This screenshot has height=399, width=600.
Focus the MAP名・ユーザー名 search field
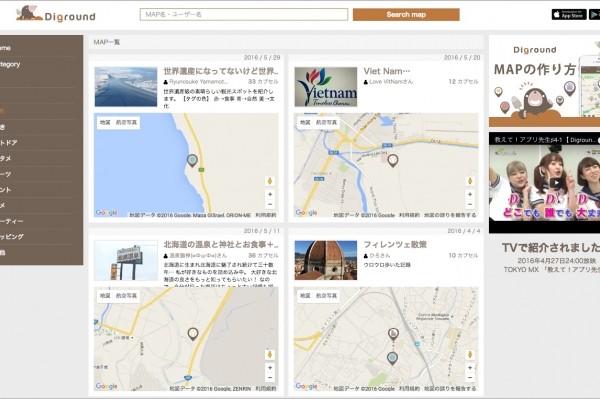coord(244,15)
